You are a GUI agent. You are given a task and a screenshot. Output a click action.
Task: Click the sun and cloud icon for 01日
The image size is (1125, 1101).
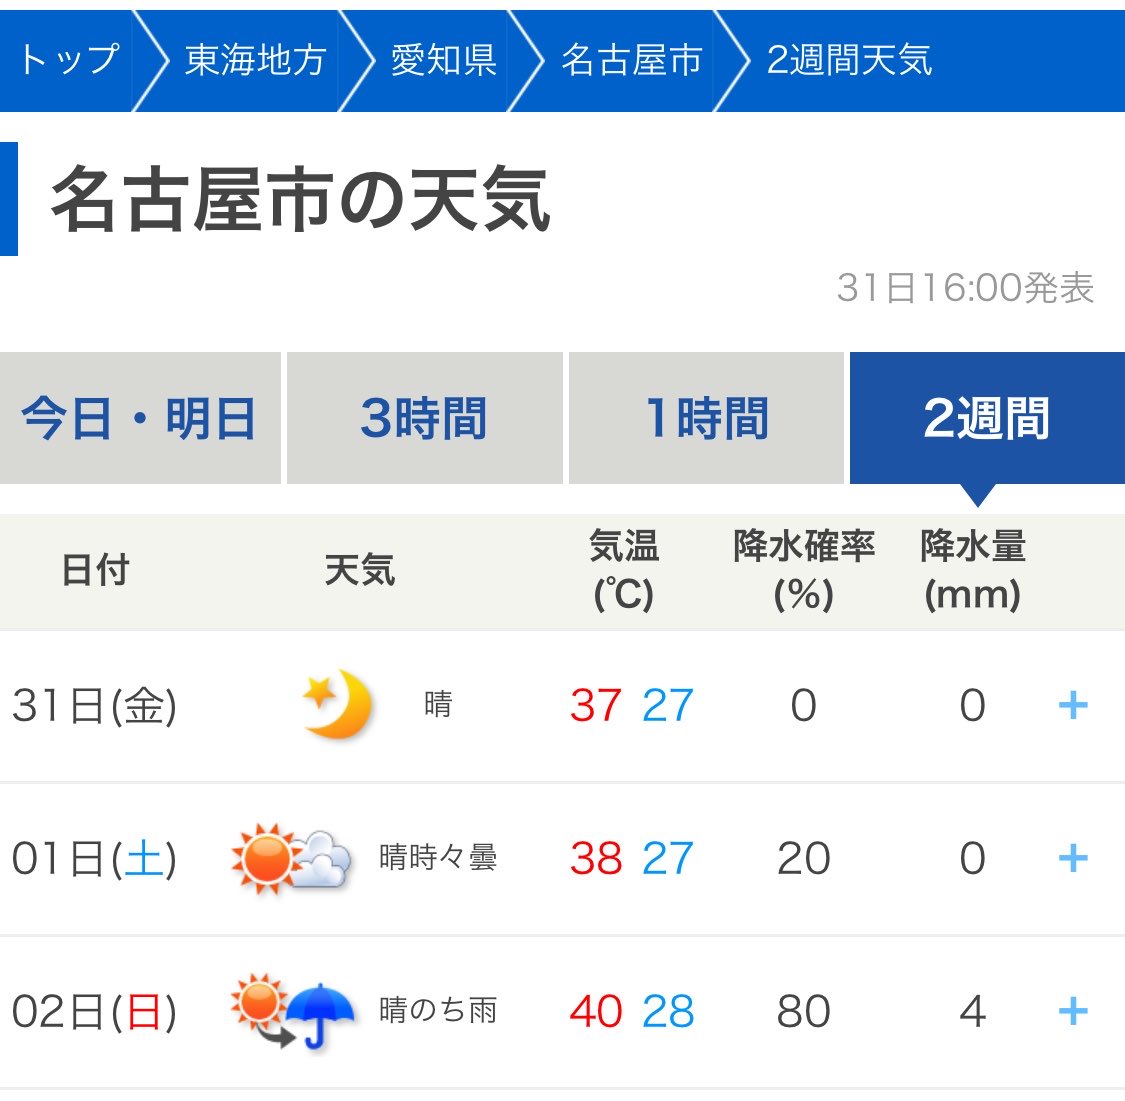point(291,859)
